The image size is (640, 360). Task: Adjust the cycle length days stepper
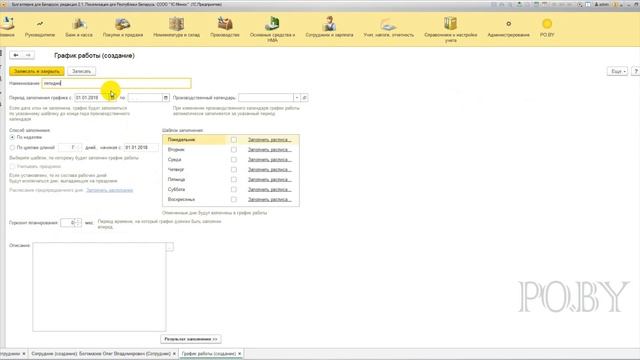pyautogui.click(x=79, y=147)
